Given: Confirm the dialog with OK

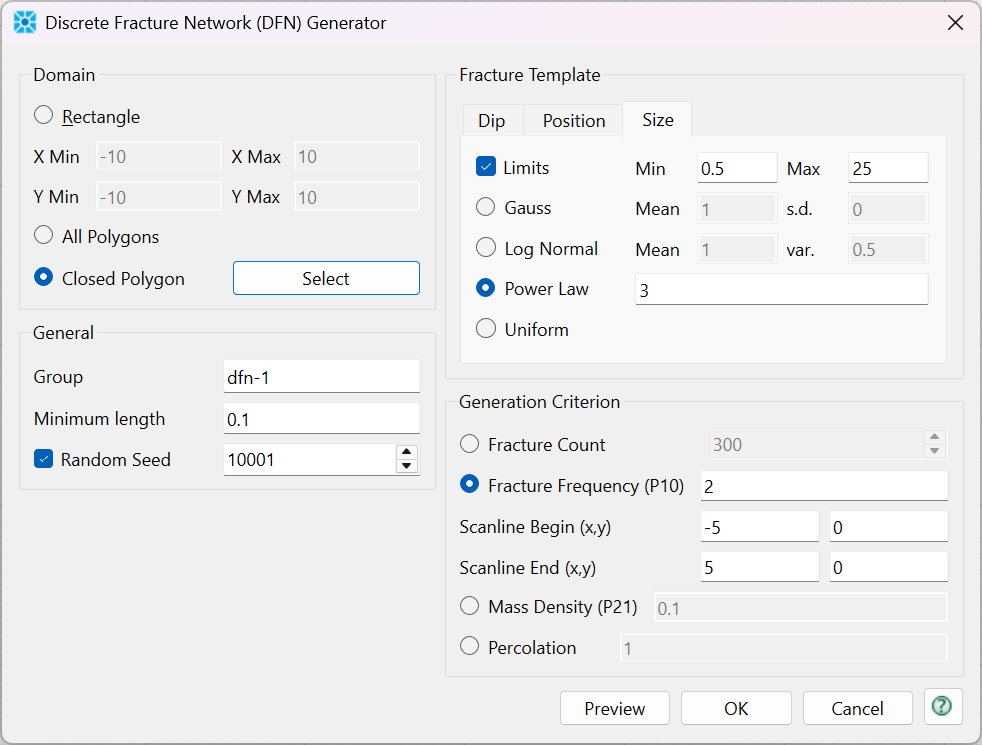Looking at the screenshot, I should tap(736, 708).
